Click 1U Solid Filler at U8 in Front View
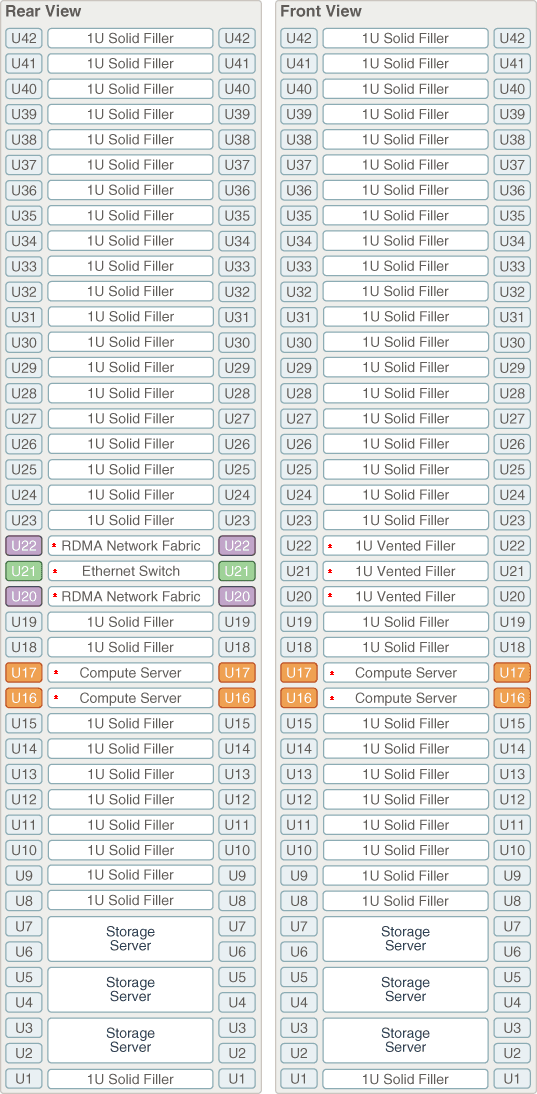The height and width of the screenshot is (1094, 537). pos(405,900)
